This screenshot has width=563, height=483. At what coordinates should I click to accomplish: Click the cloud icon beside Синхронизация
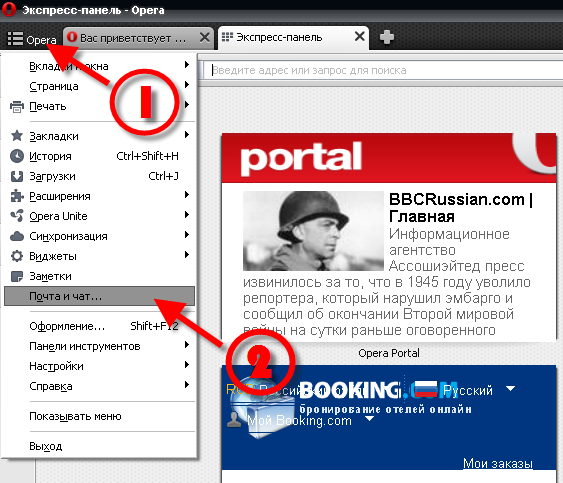(x=17, y=236)
